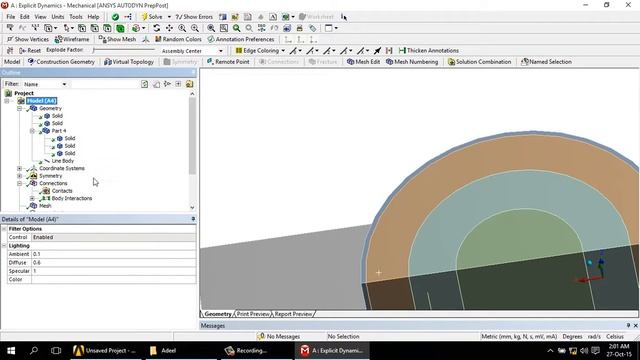640x360 pixels.
Task: Open Annotation Preferences
Action: coord(241,39)
